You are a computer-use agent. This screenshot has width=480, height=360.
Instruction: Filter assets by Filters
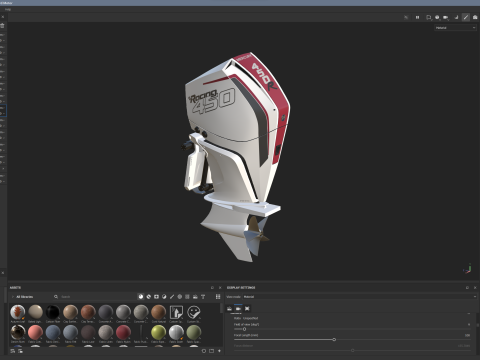tap(164, 296)
